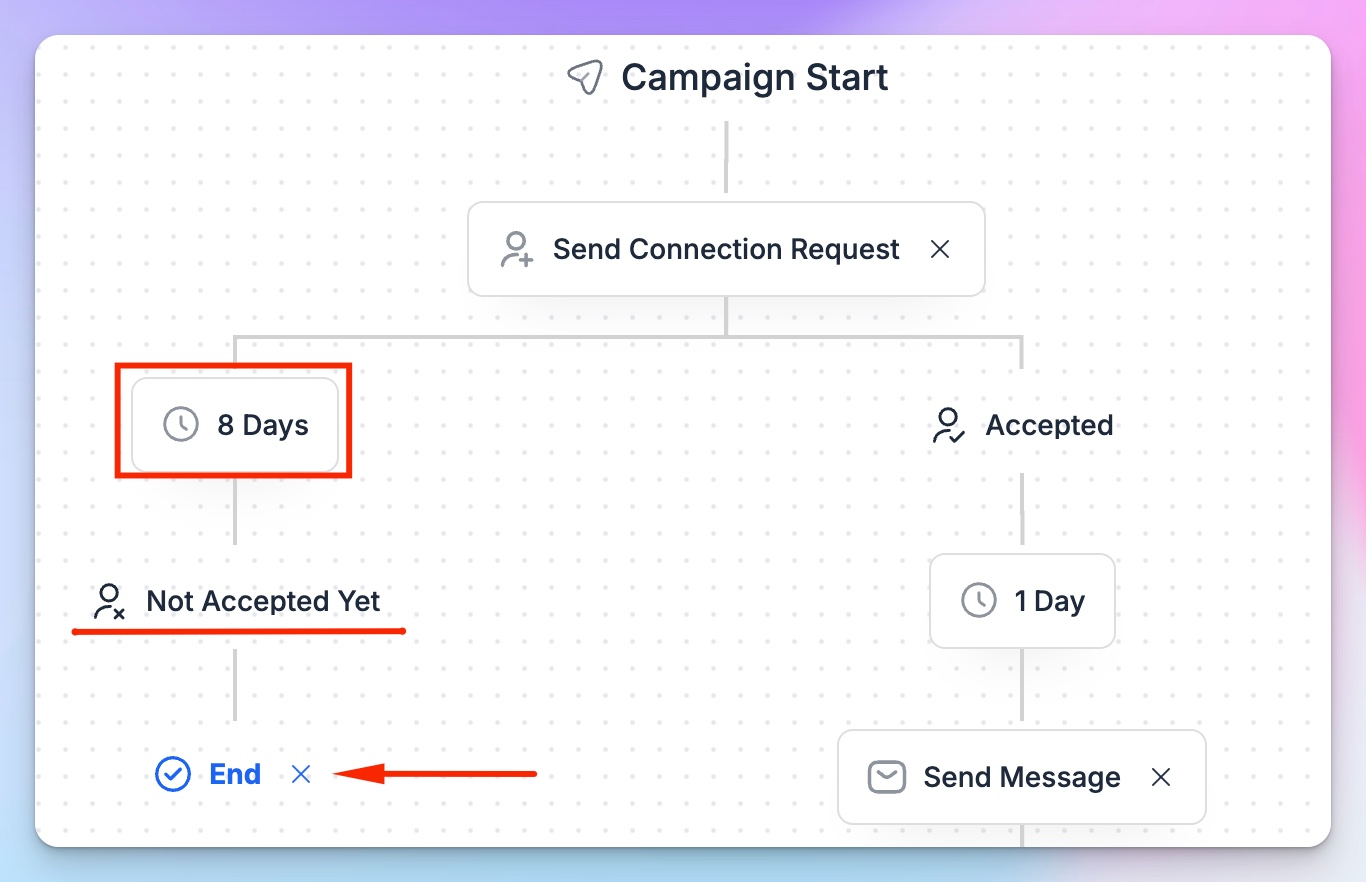This screenshot has height=882, width=1366.
Task: Click the paper plane Campaign Start icon
Action: point(585,78)
